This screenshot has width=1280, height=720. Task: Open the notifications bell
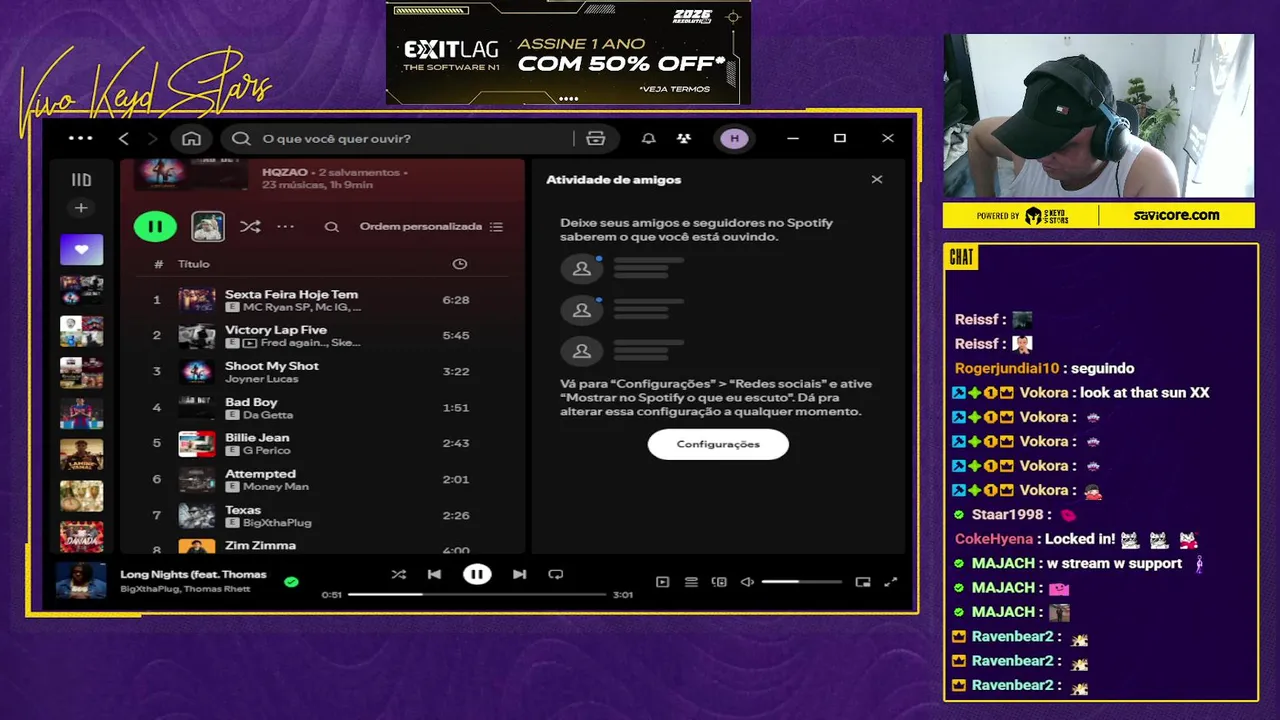648,138
